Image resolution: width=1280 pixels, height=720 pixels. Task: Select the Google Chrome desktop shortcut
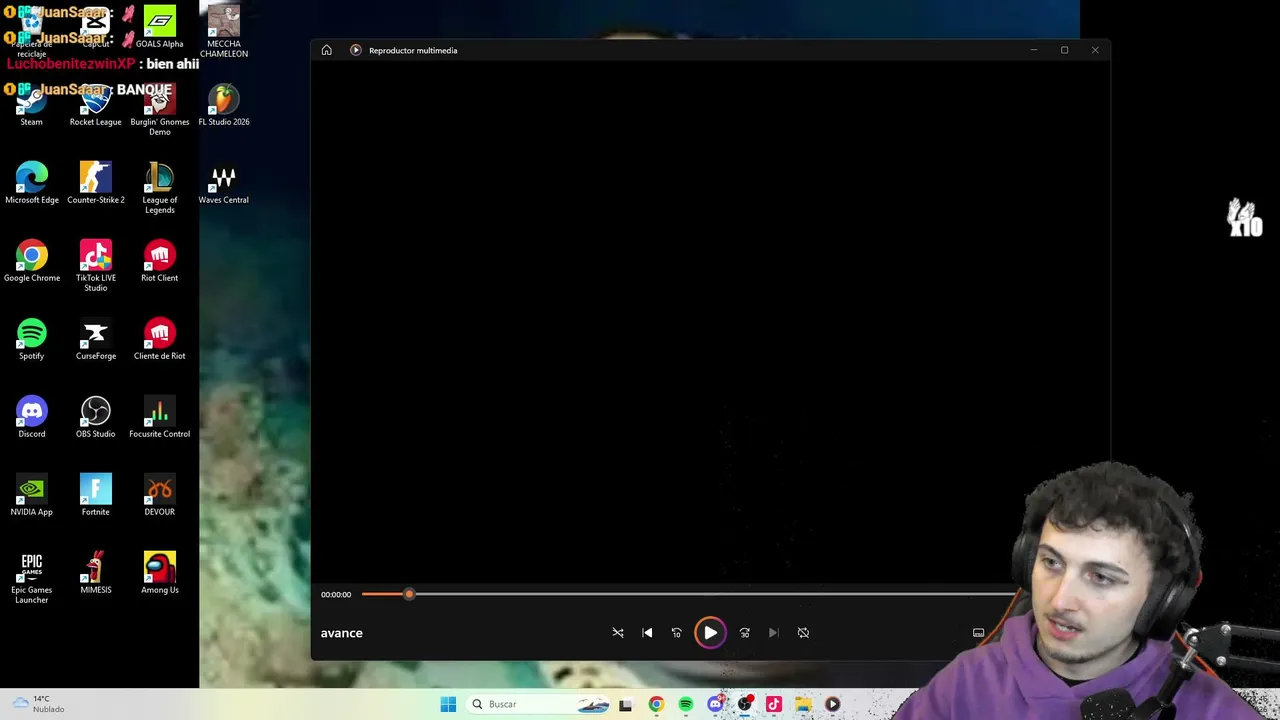tap(32, 261)
